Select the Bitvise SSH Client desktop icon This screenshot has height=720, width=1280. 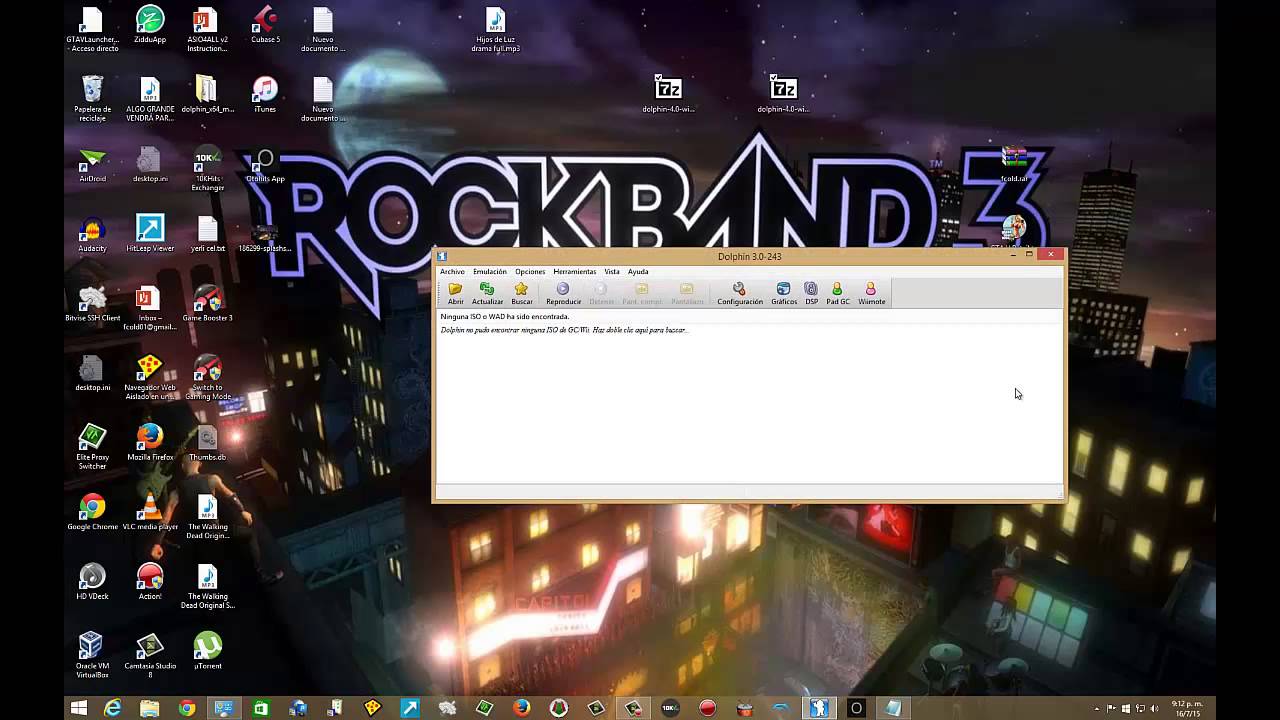(x=92, y=304)
